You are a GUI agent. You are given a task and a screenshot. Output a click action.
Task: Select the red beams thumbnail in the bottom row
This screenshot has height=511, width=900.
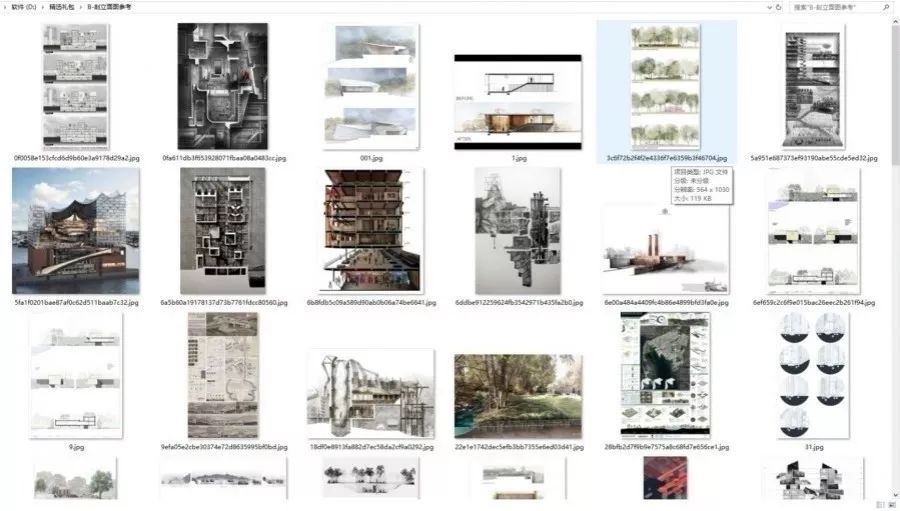(665, 478)
